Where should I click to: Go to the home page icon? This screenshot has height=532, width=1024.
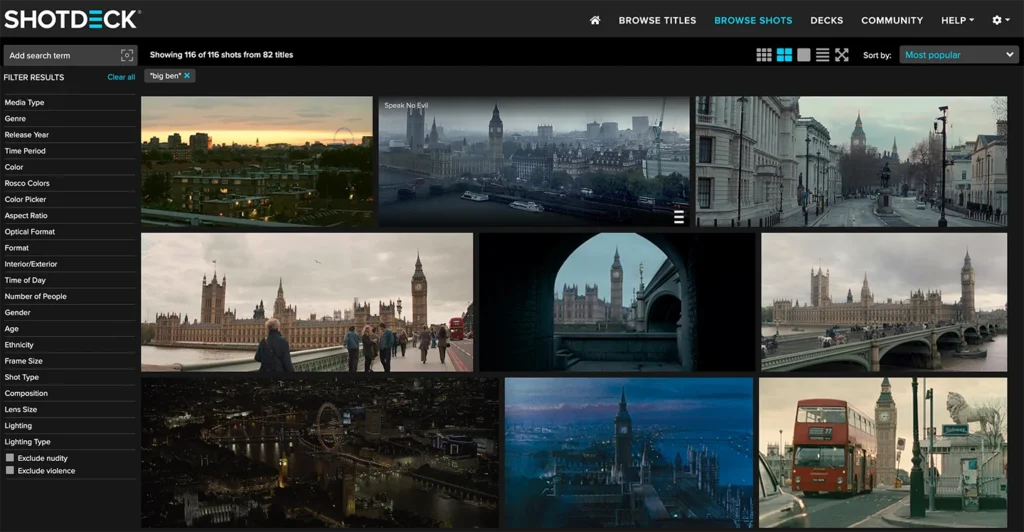[x=595, y=20]
